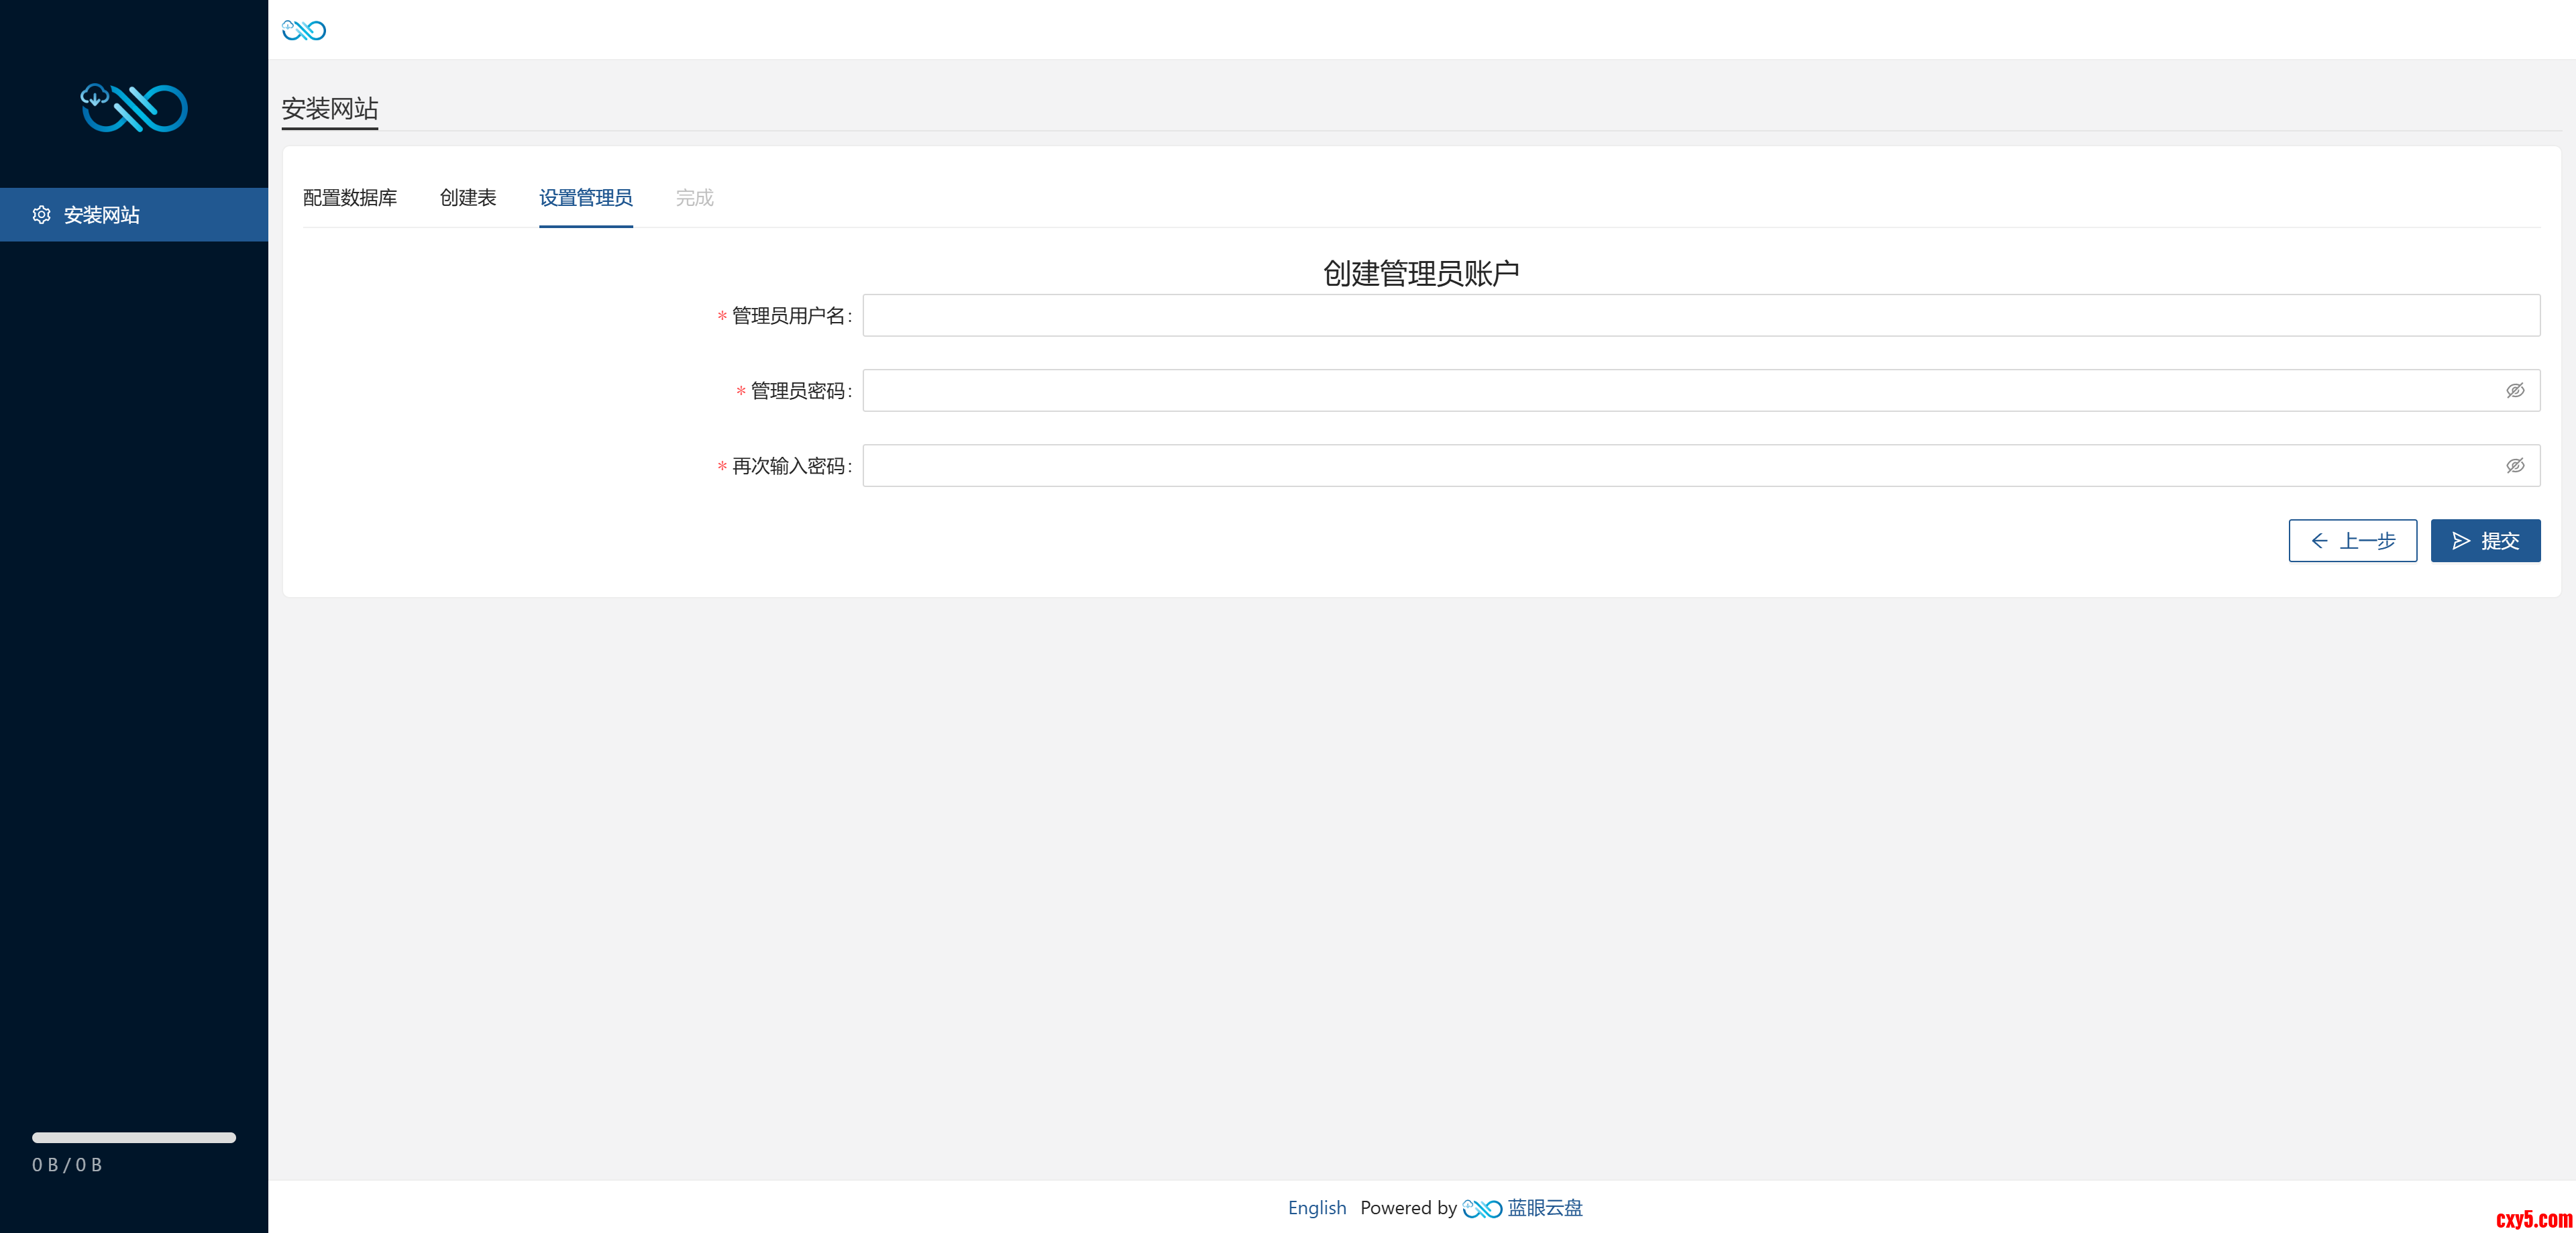Viewport: 2576px width, 1233px height.
Task: Switch to the 创建表 tab
Action: 468,198
